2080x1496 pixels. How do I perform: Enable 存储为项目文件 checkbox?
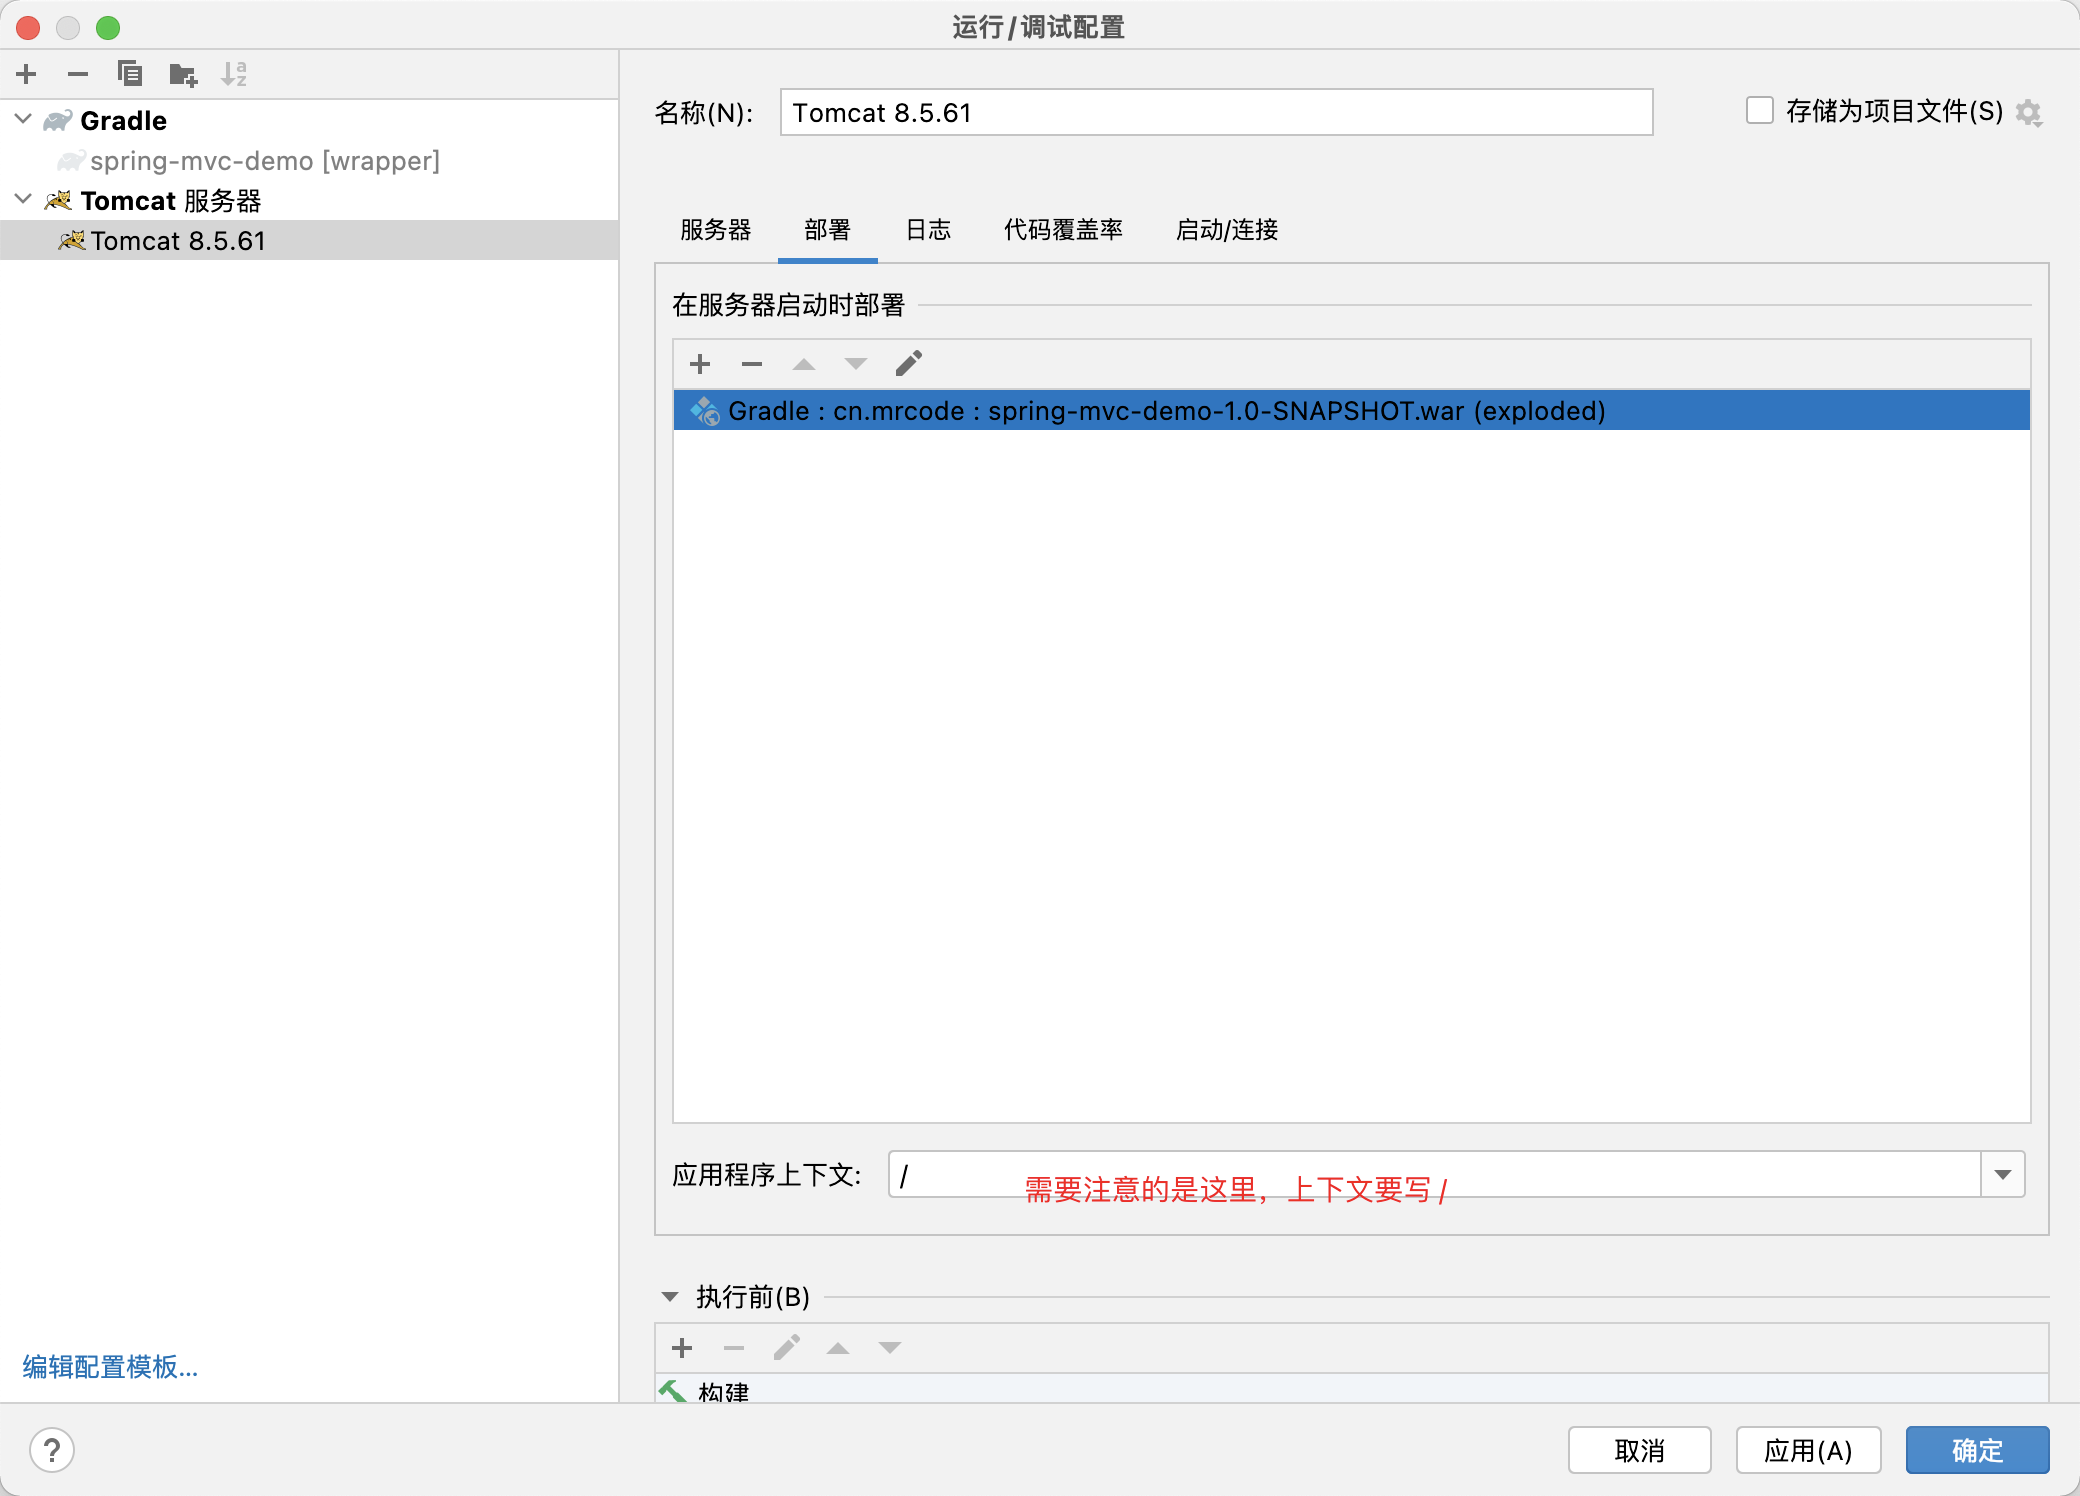pyautogui.click(x=1759, y=111)
